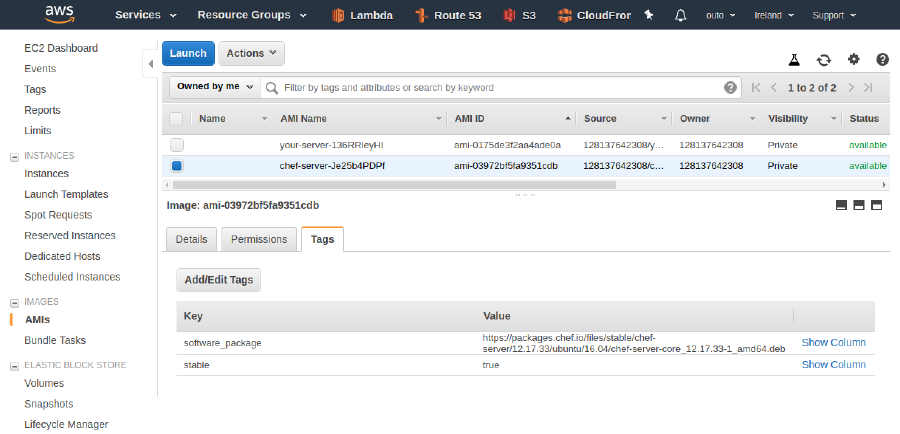
Task: Open the Owner column filter arrow
Action: tap(752, 119)
